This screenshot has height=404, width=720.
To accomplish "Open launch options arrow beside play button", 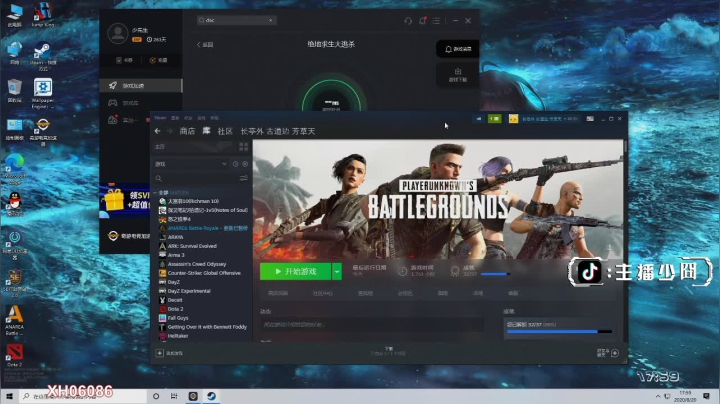I will (337, 271).
